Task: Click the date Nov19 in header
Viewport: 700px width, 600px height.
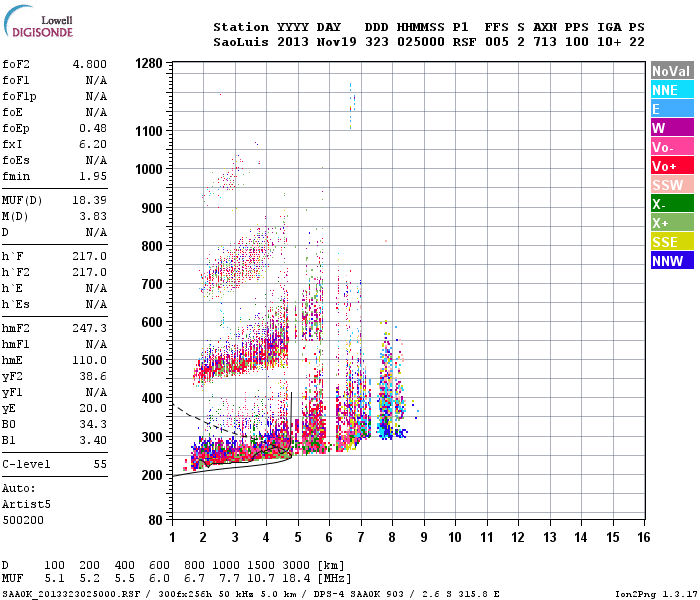Action: (337, 42)
